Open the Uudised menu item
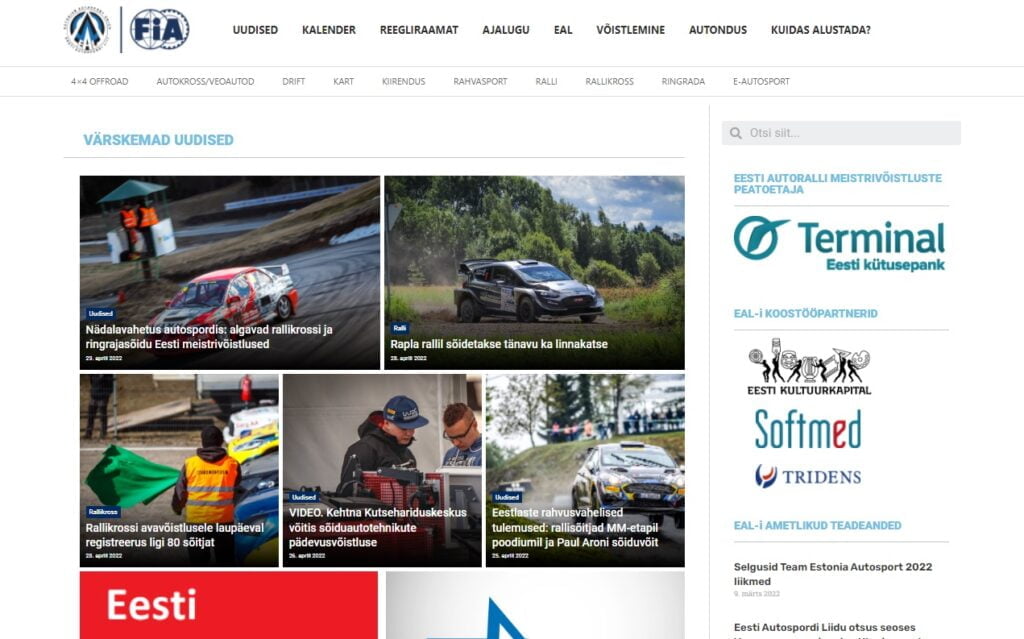Image resolution: width=1024 pixels, height=639 pixels. coord(255,30)
